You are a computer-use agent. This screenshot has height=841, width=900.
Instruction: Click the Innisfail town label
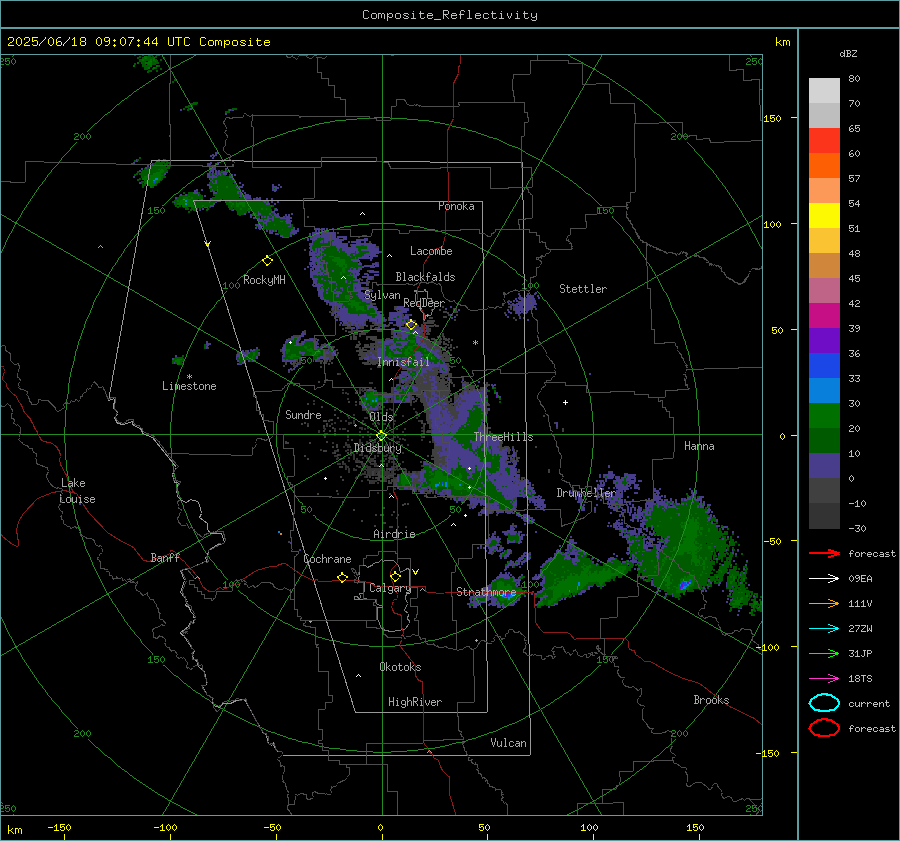coord(403,362)
